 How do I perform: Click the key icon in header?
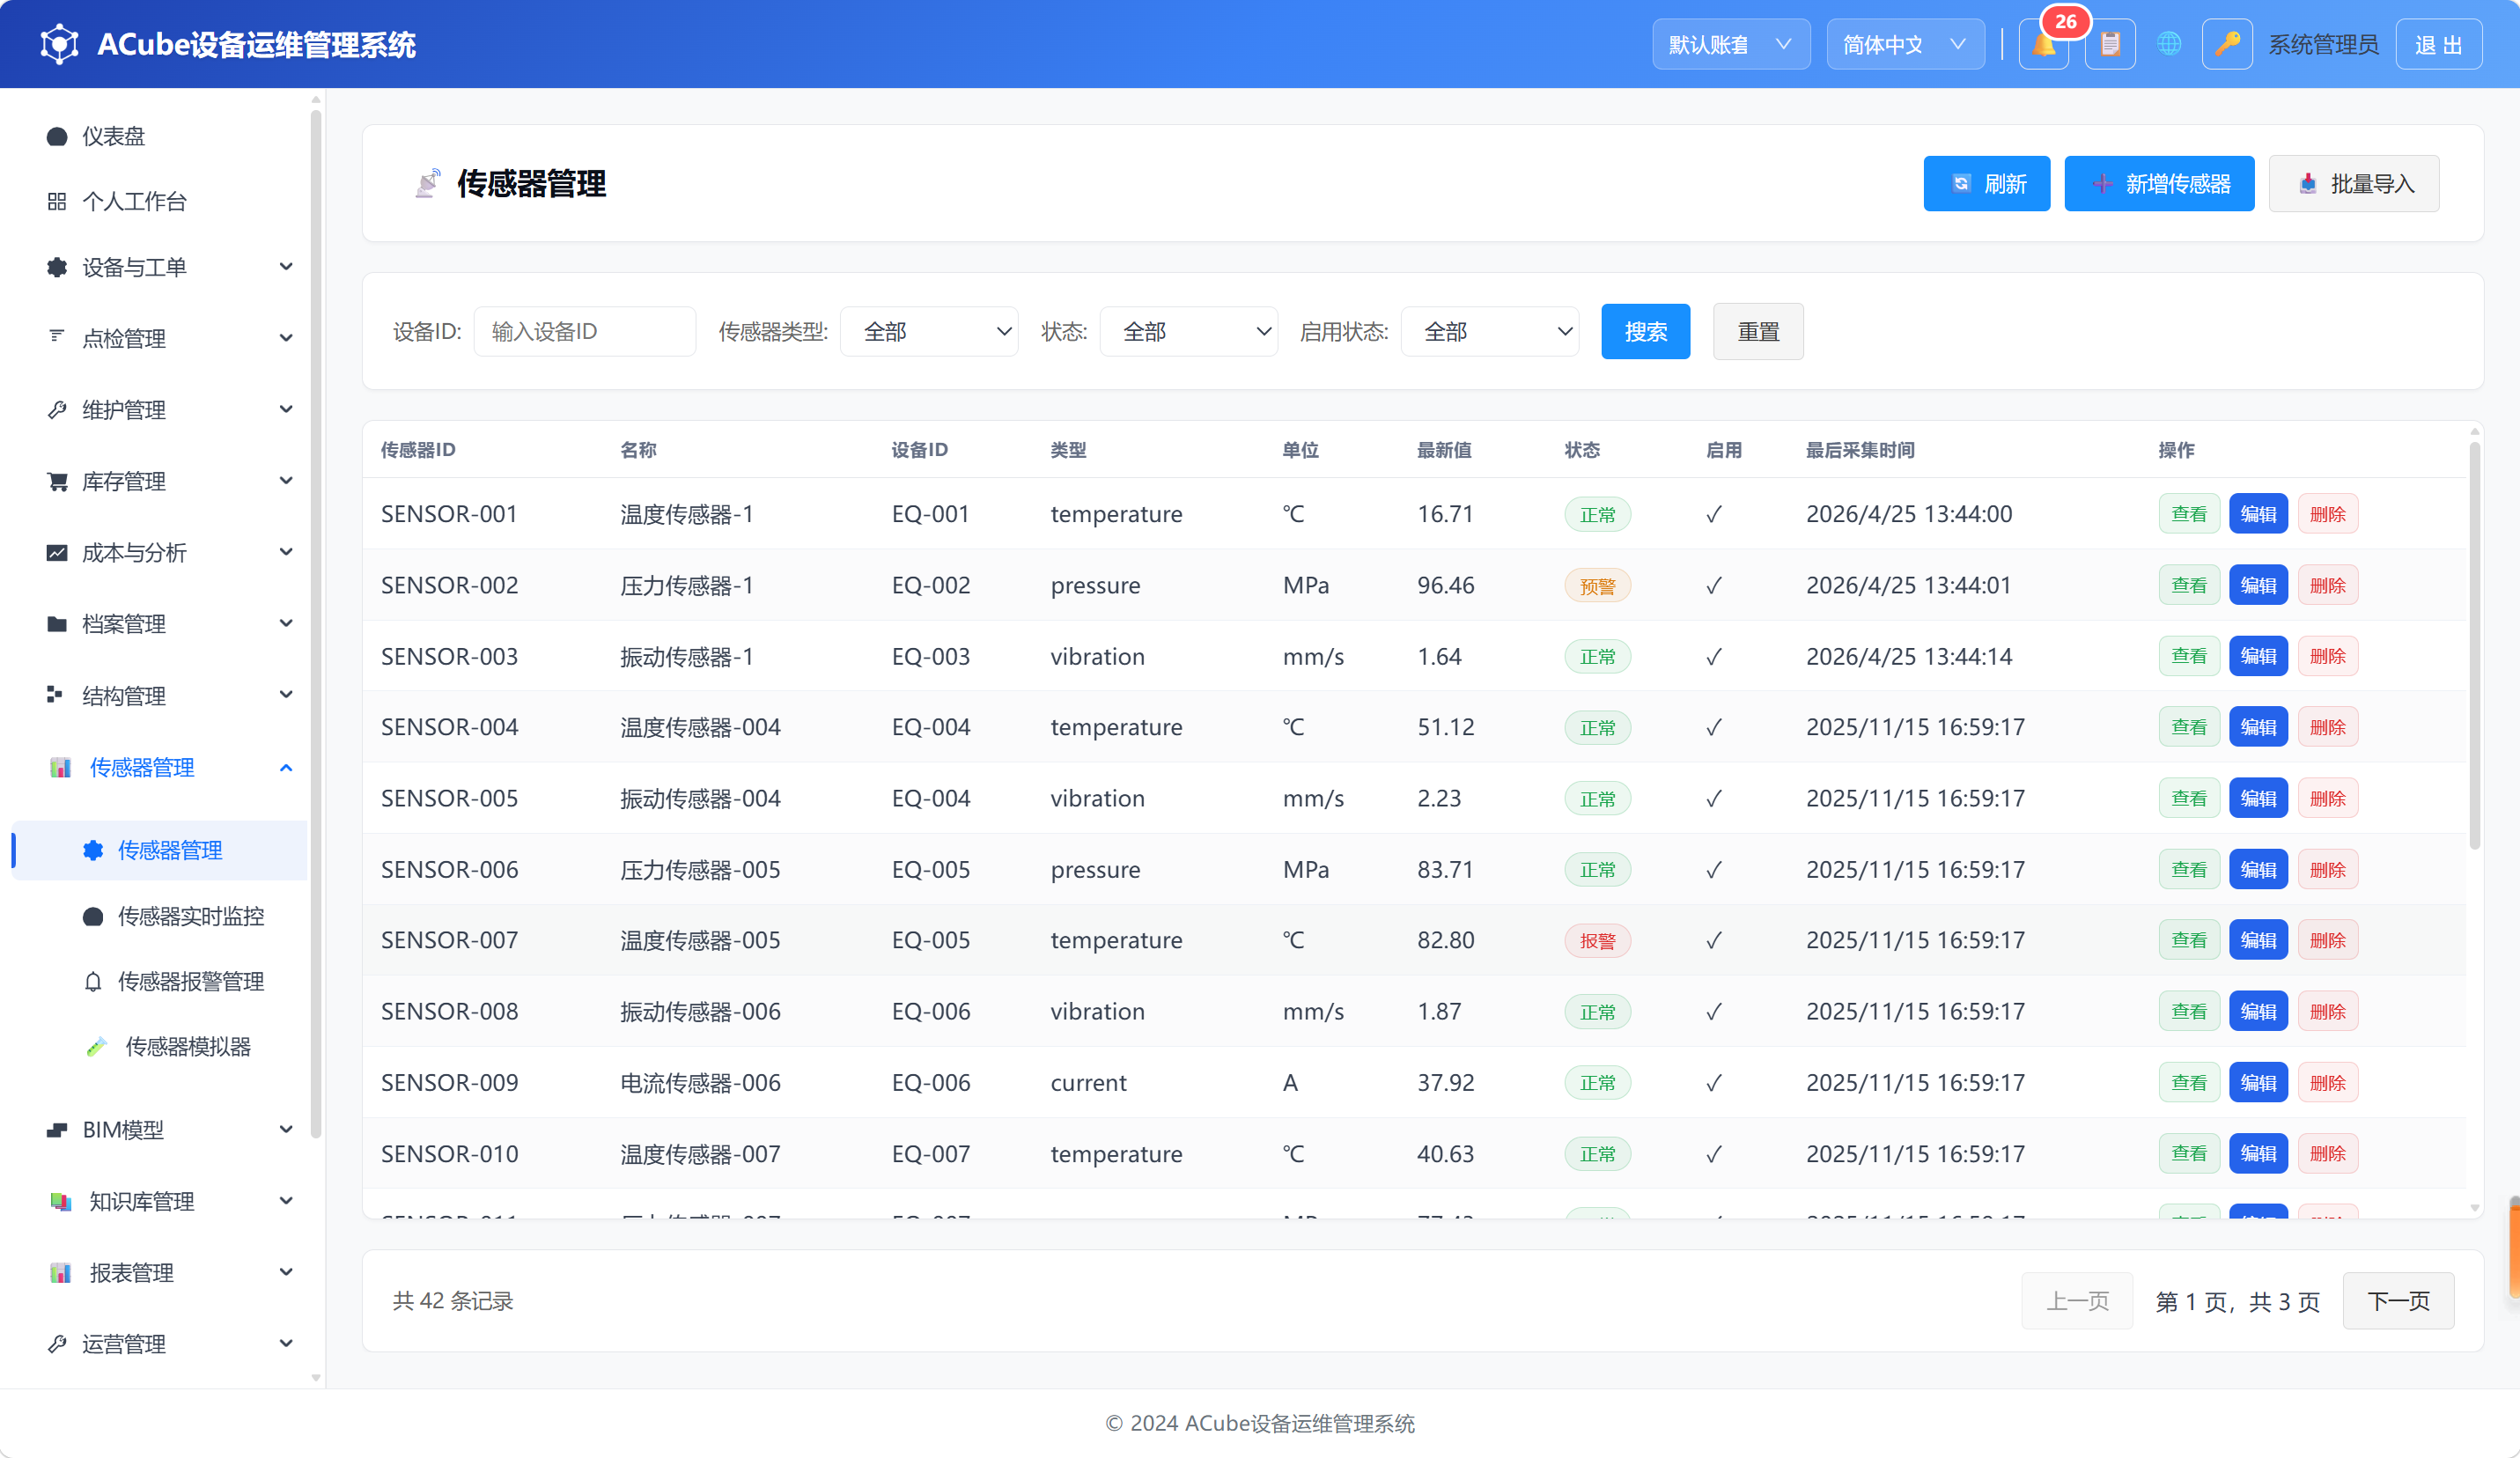(2227, 45)
